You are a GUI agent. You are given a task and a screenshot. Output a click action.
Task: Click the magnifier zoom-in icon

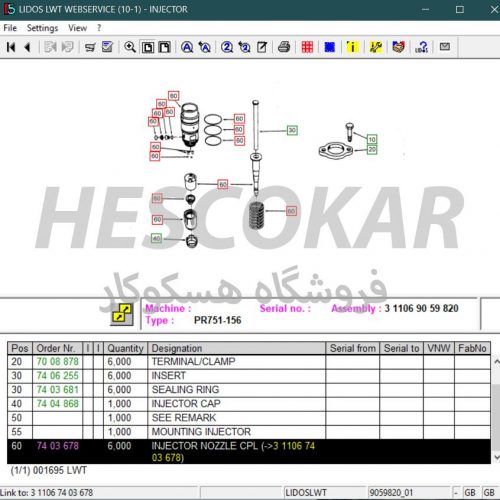[130, 47]
